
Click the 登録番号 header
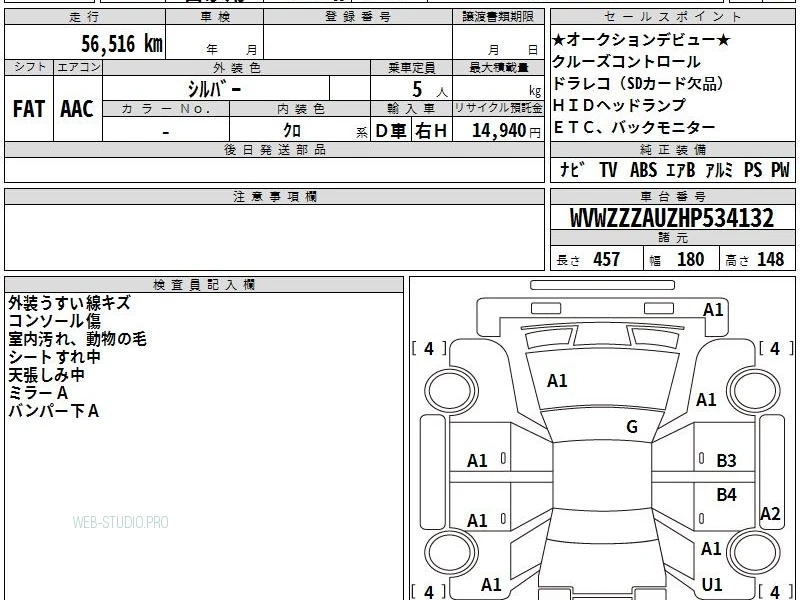click(x=358, y=17)
